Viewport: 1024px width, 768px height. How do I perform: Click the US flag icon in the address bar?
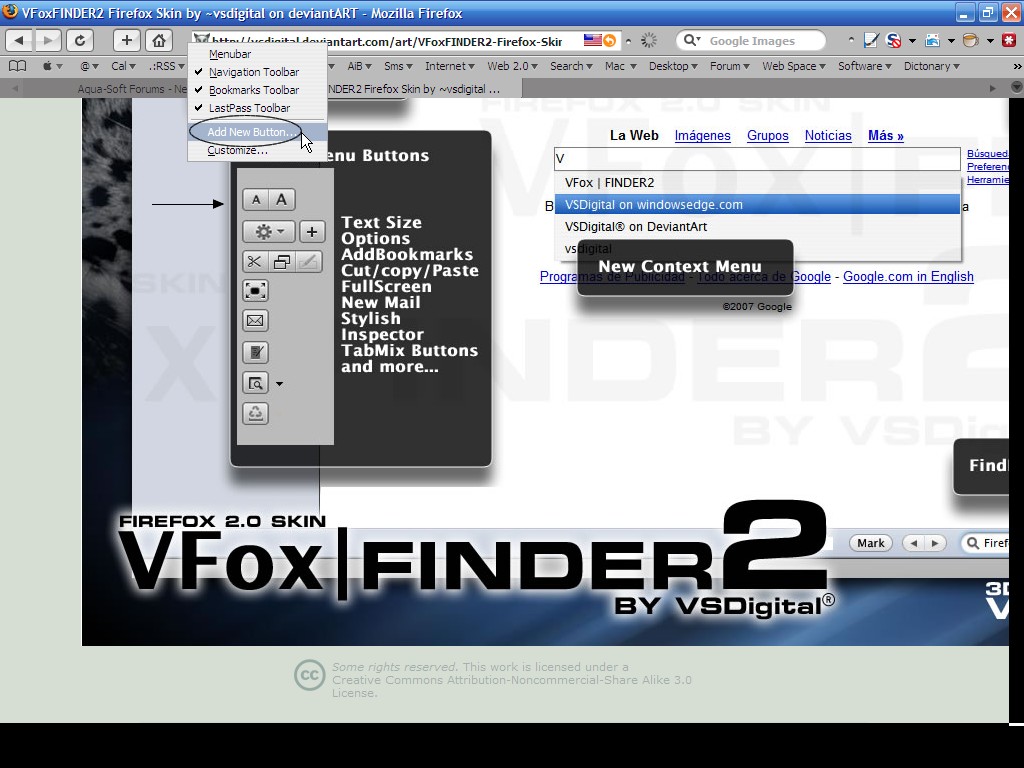point(592,40)
